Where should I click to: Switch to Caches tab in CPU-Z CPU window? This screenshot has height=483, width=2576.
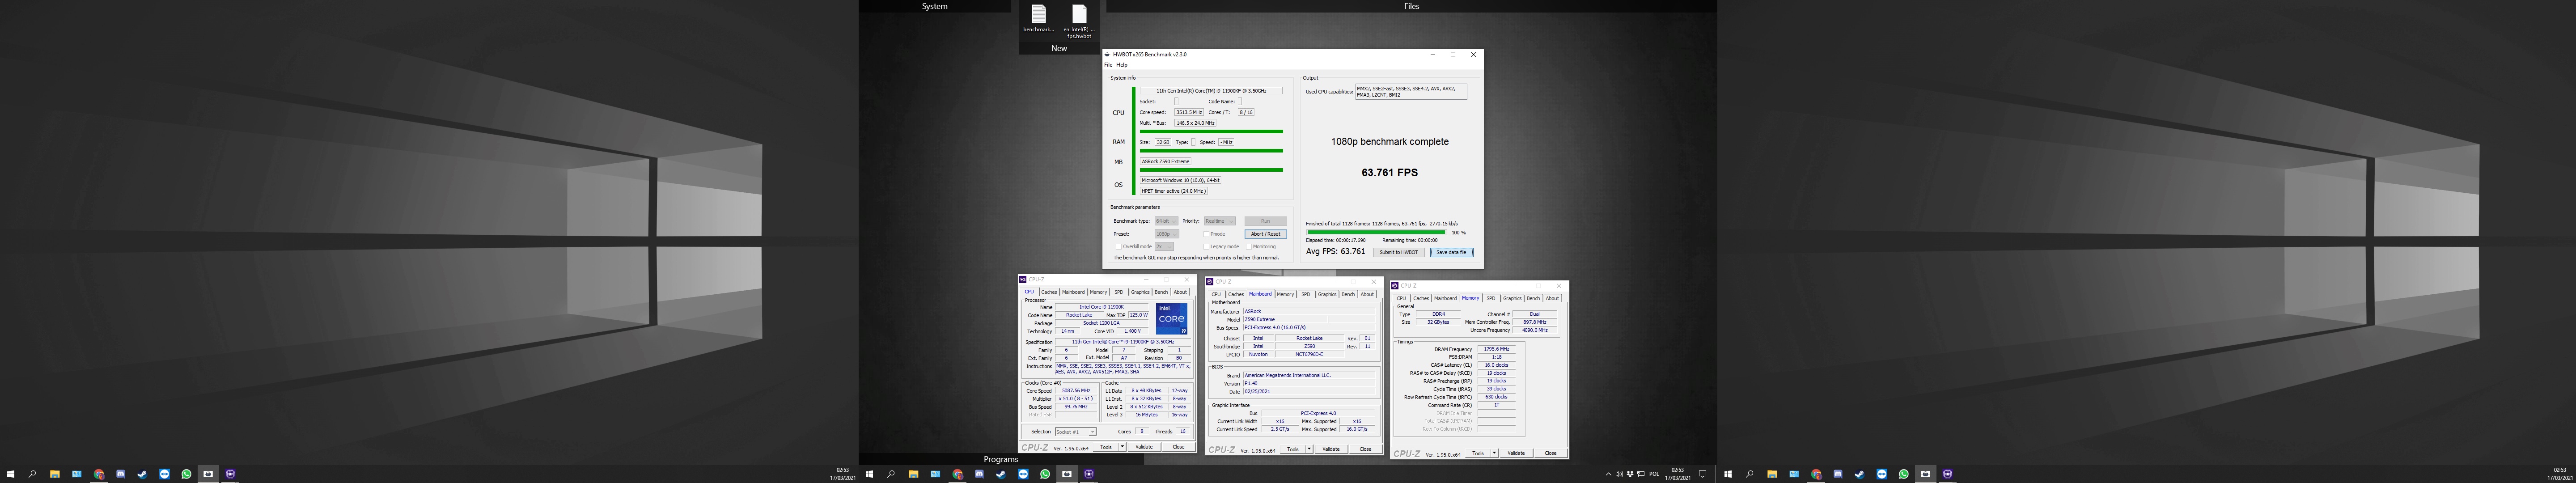click(x=1049, y=292)
